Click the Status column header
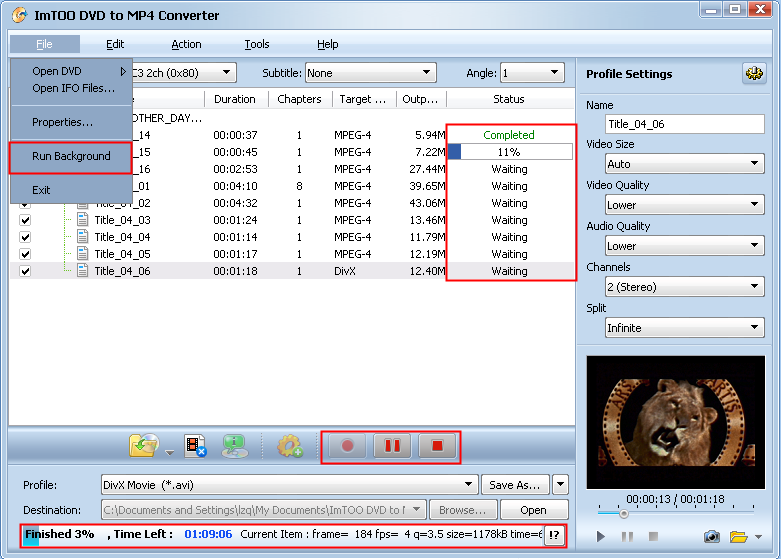This screenshot has width=781, height=559. click(x=509, y=99)
